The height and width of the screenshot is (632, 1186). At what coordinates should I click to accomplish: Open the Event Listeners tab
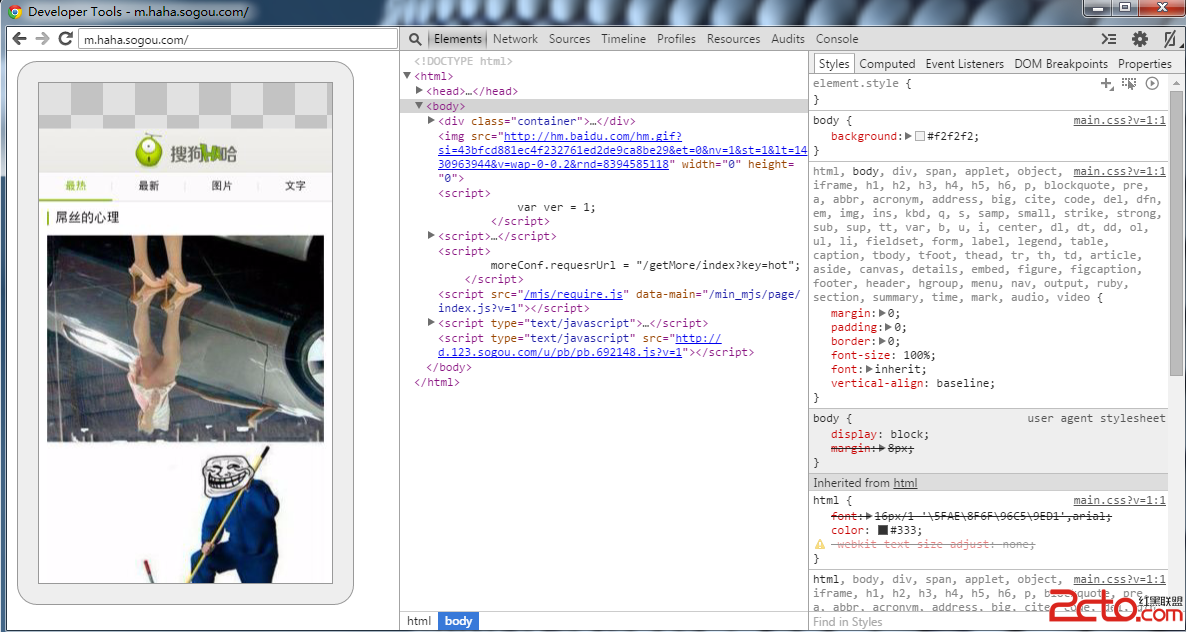964,64
